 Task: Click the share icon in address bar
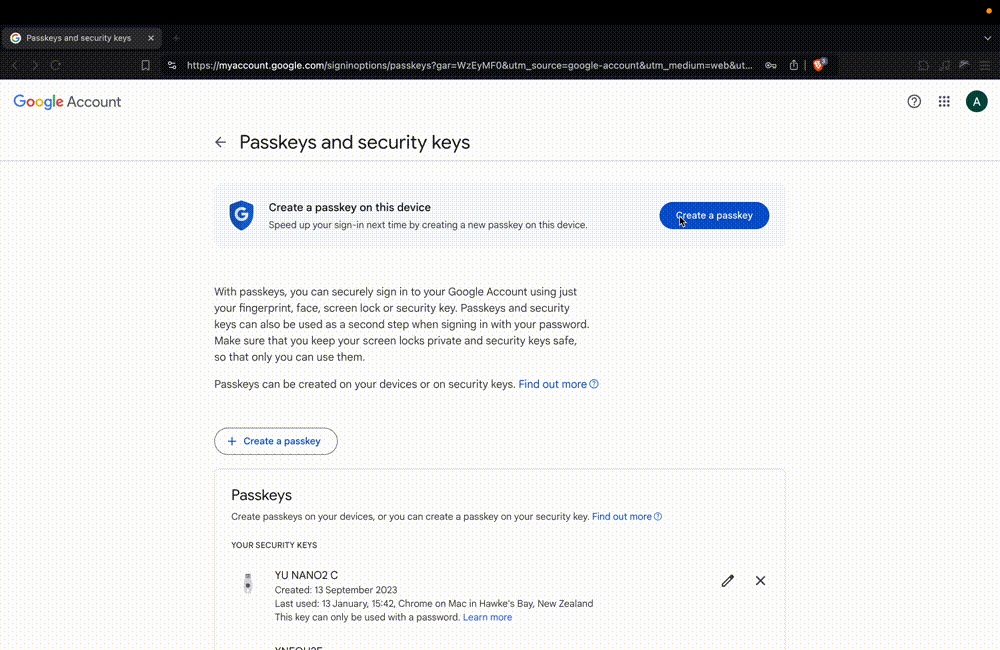tap(793, 65)
